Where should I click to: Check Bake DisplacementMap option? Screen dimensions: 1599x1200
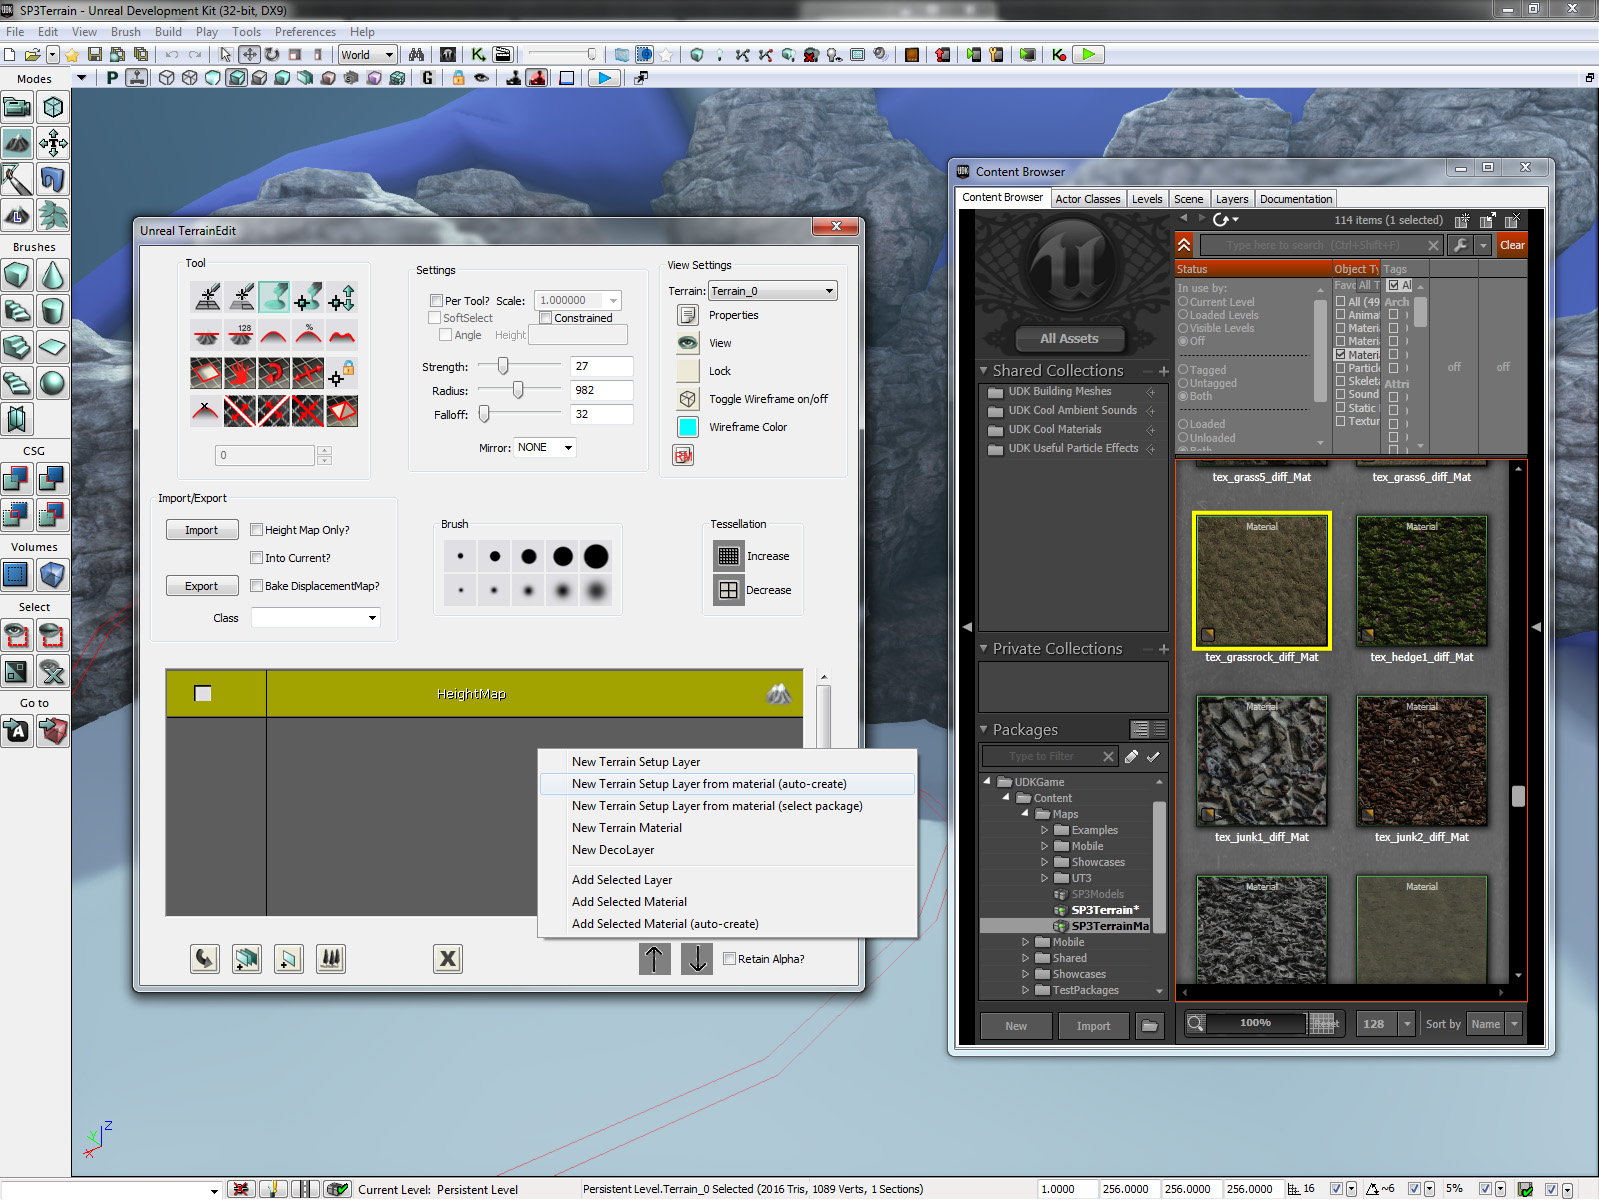256,586
